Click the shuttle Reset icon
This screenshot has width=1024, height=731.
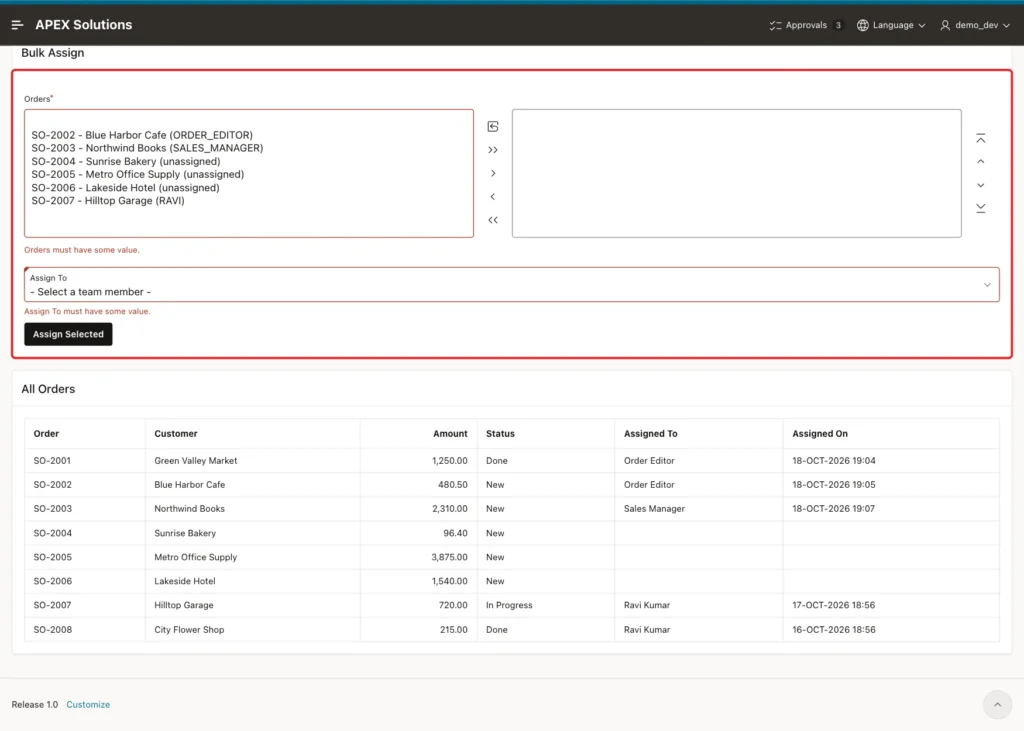click(493, 126)
